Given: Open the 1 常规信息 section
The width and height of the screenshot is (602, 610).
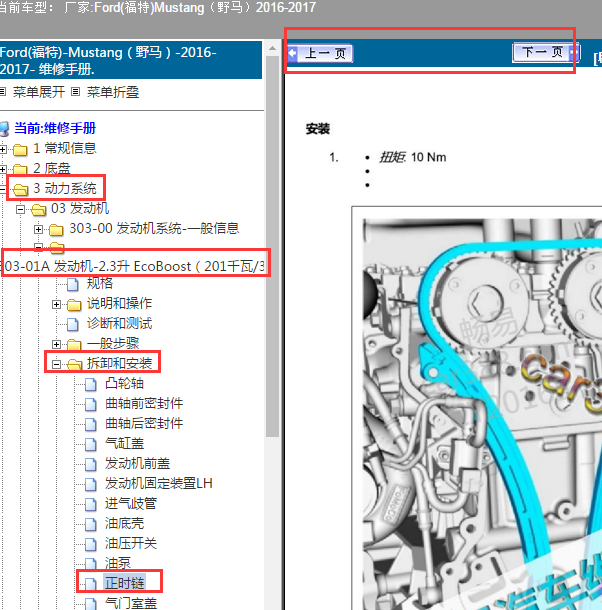Looking at the screenshot, I should pos(65,148).
